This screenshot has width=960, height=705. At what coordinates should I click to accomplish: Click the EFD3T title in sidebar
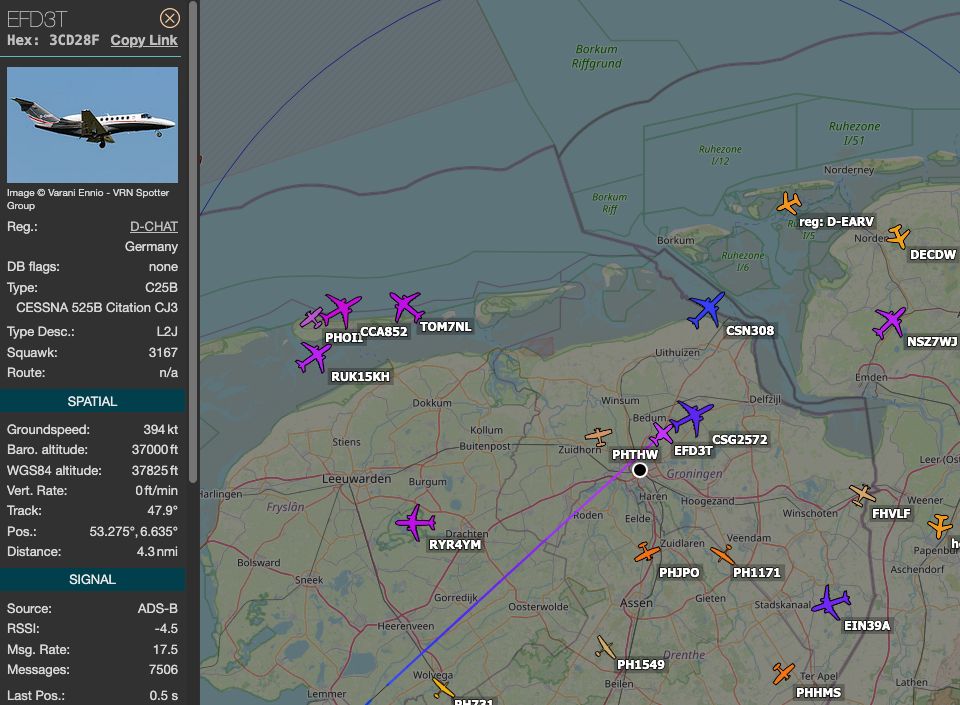tap(37, 20)
